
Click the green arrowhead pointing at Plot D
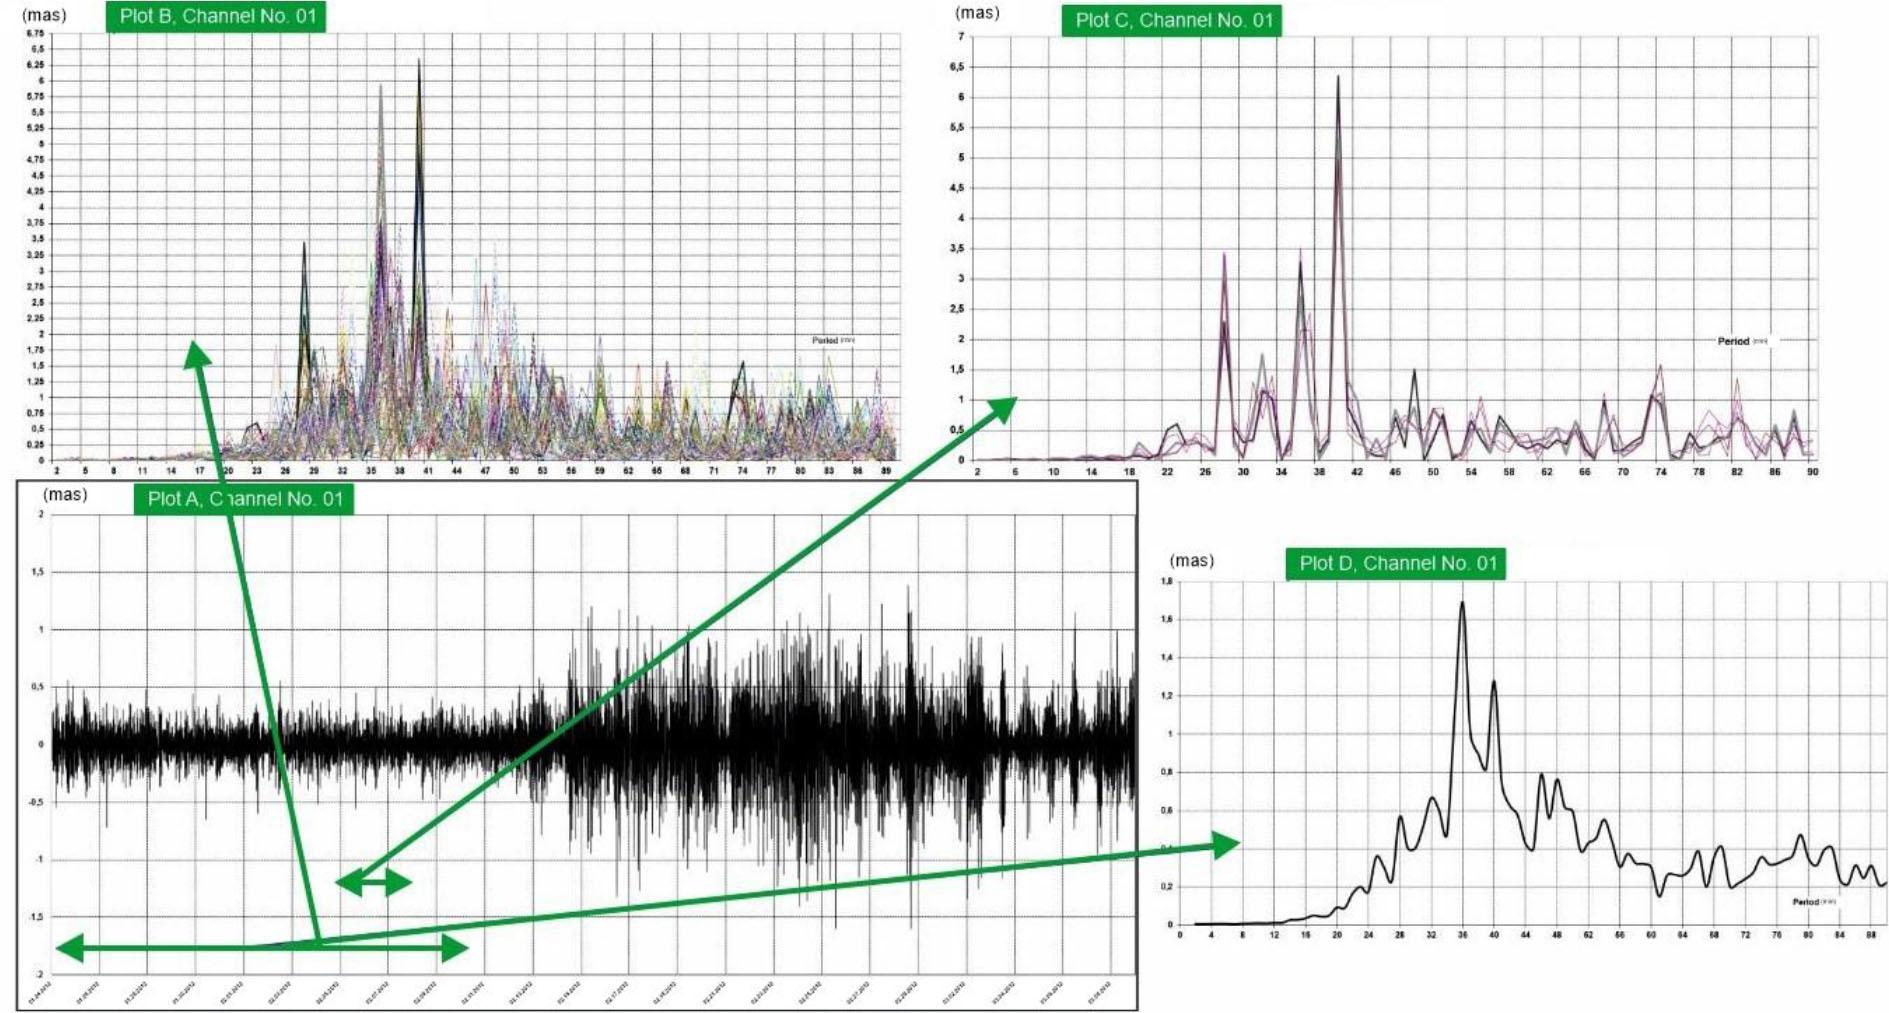pyautogui.click(x=1224, y=845)
